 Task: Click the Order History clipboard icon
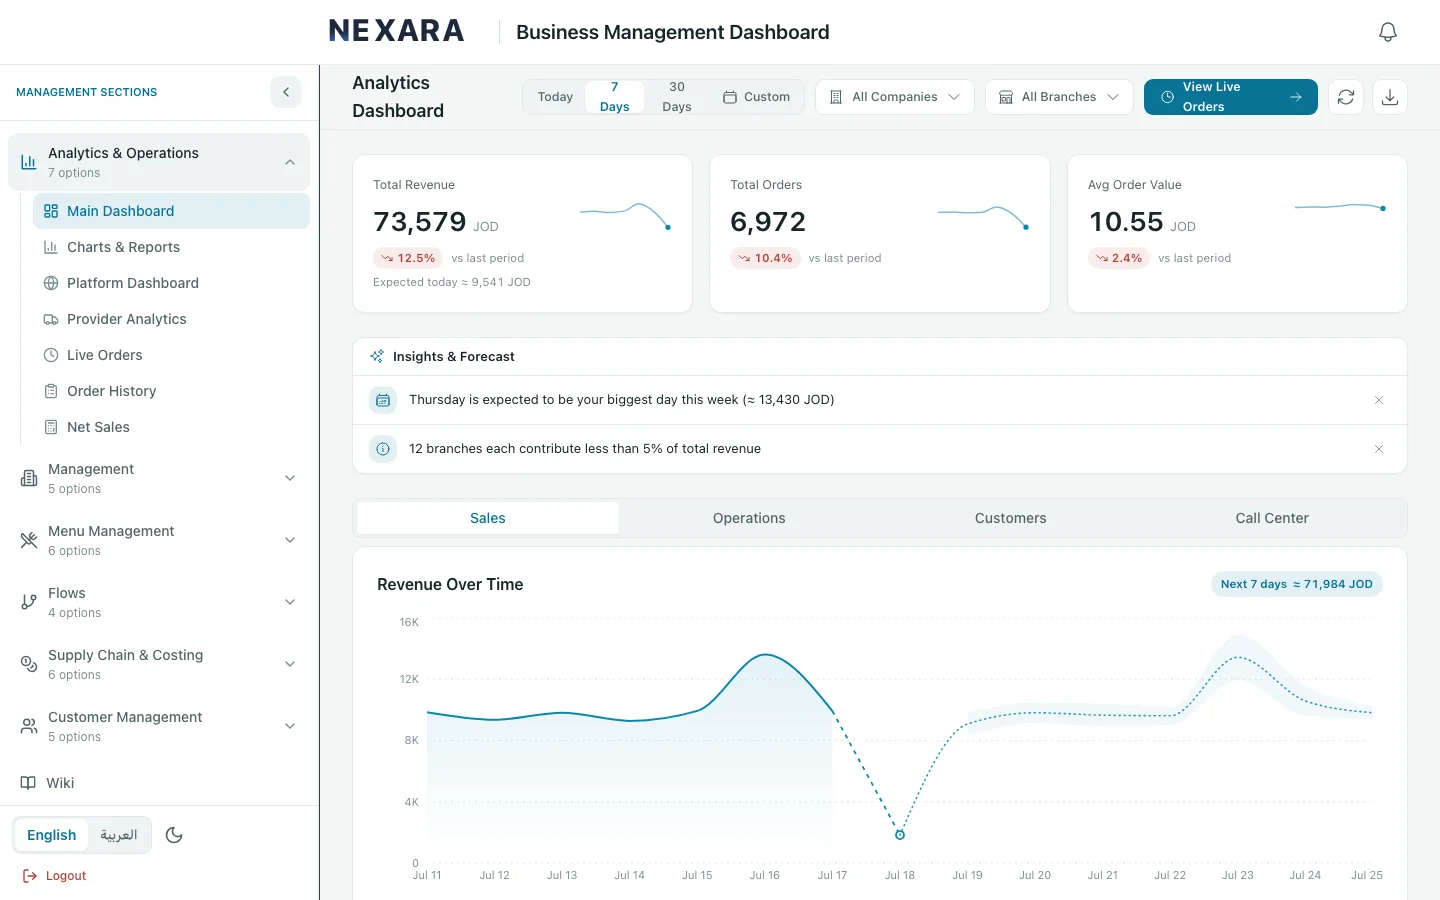click(x=51, y=391)
